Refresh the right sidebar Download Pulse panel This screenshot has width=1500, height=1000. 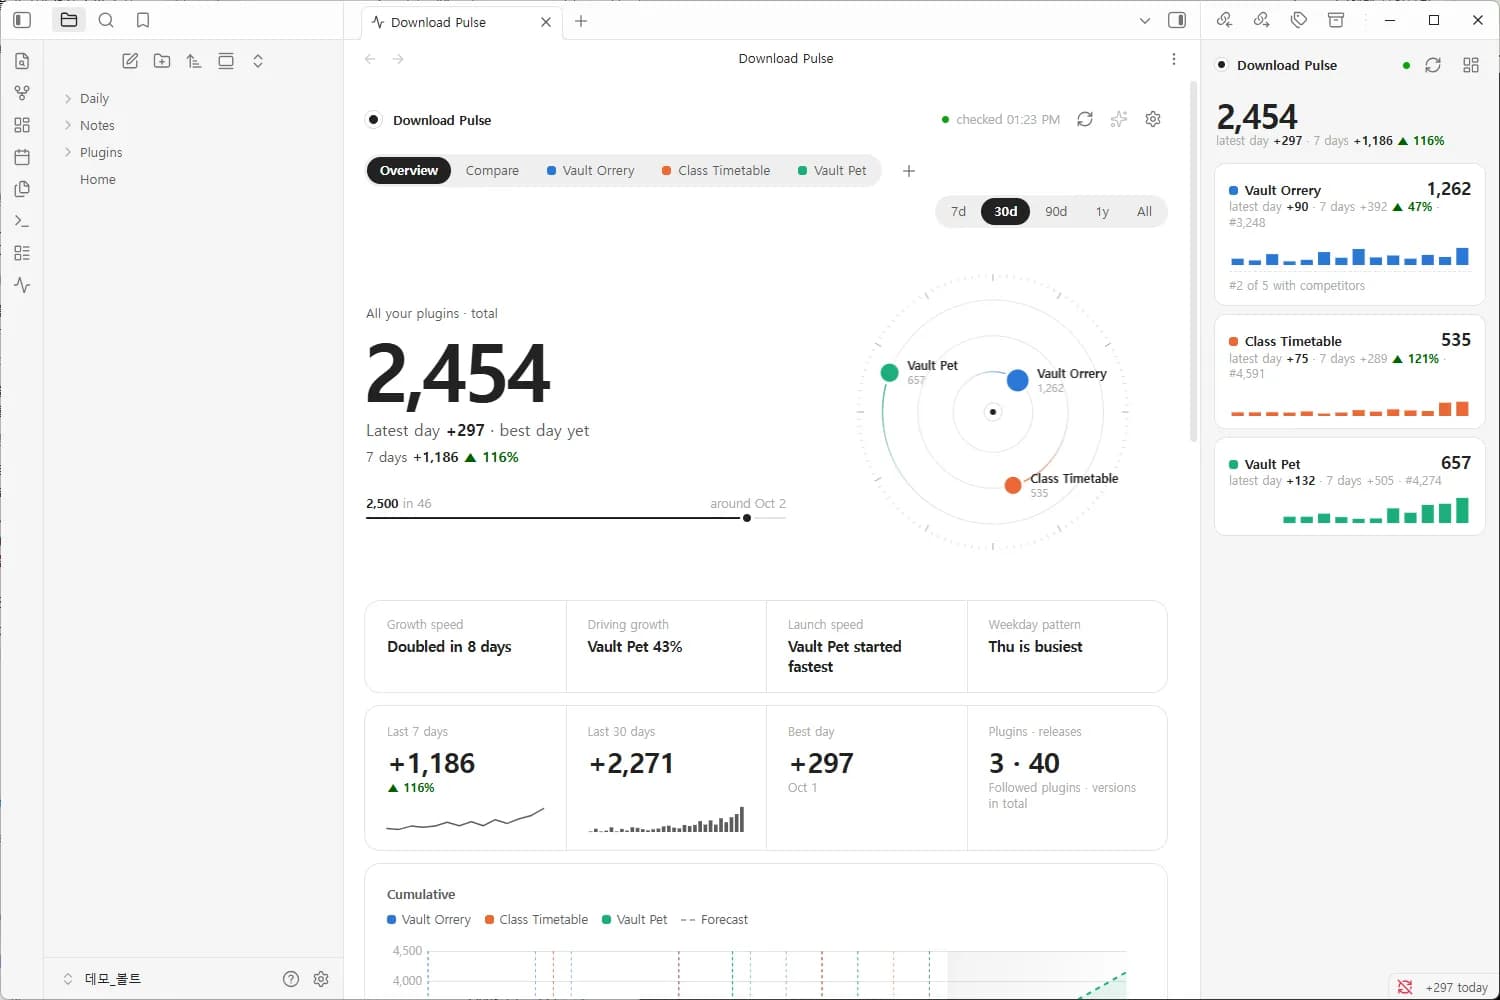click(x=1433, y=65)
